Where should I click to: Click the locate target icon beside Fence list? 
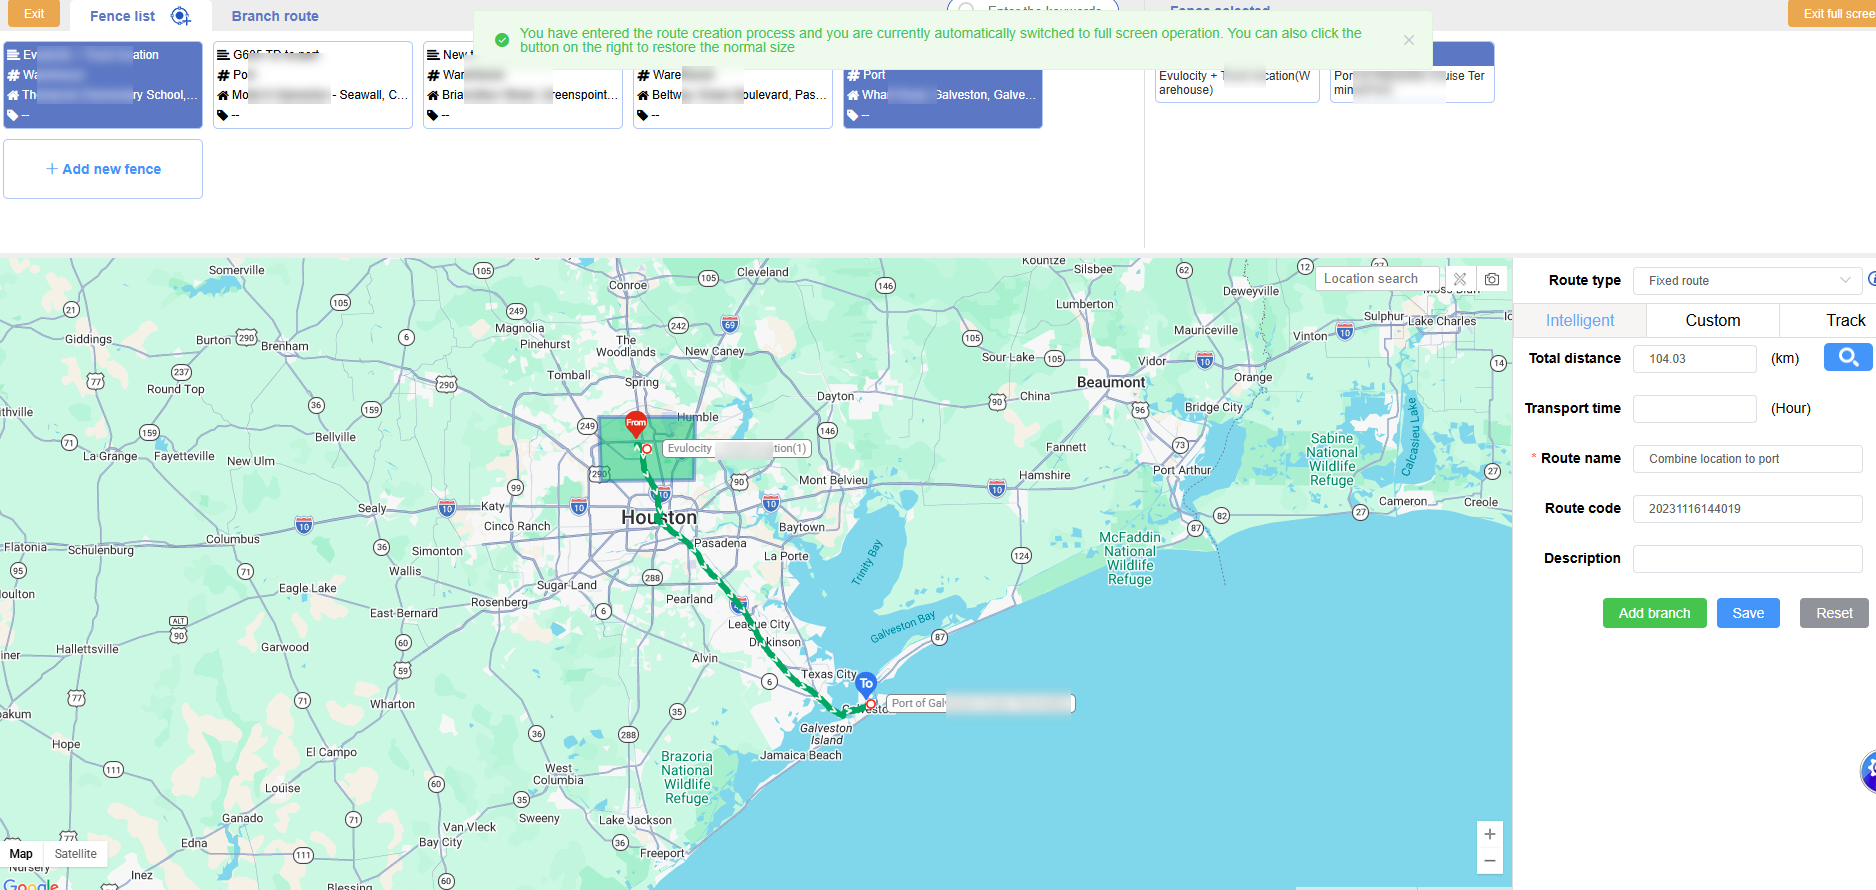(180, 16)
